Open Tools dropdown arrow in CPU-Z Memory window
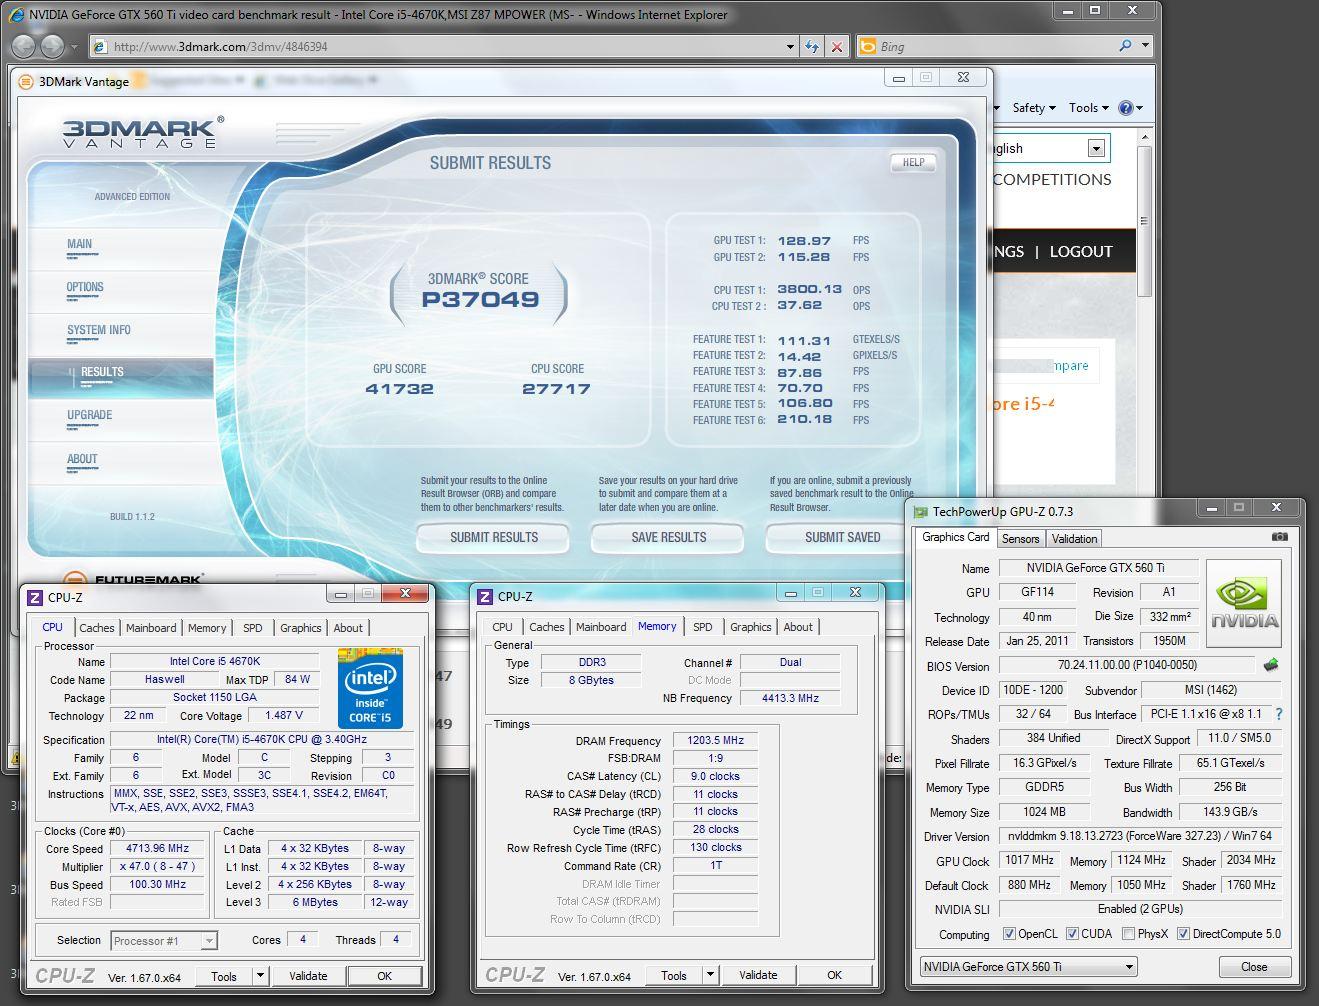Screen dimensions: 1319x1006 710,975
